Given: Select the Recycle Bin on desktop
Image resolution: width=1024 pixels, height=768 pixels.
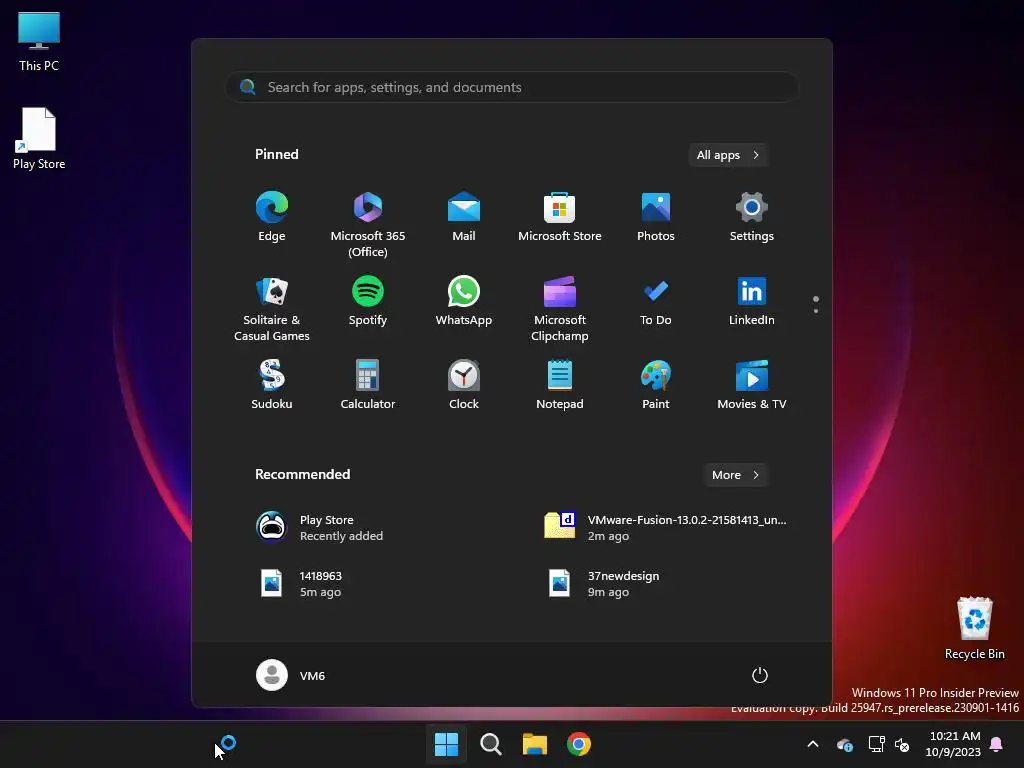Looking at the screenshot, I should point(974,628).
